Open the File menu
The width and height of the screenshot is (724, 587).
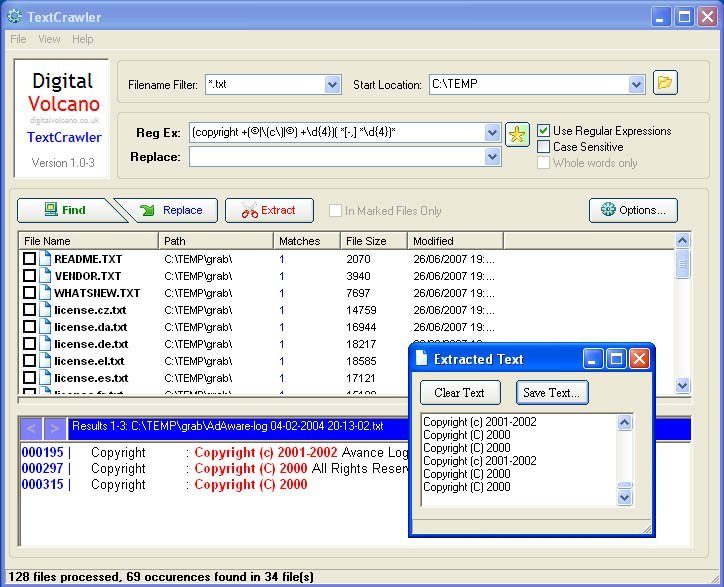point(18,39)
